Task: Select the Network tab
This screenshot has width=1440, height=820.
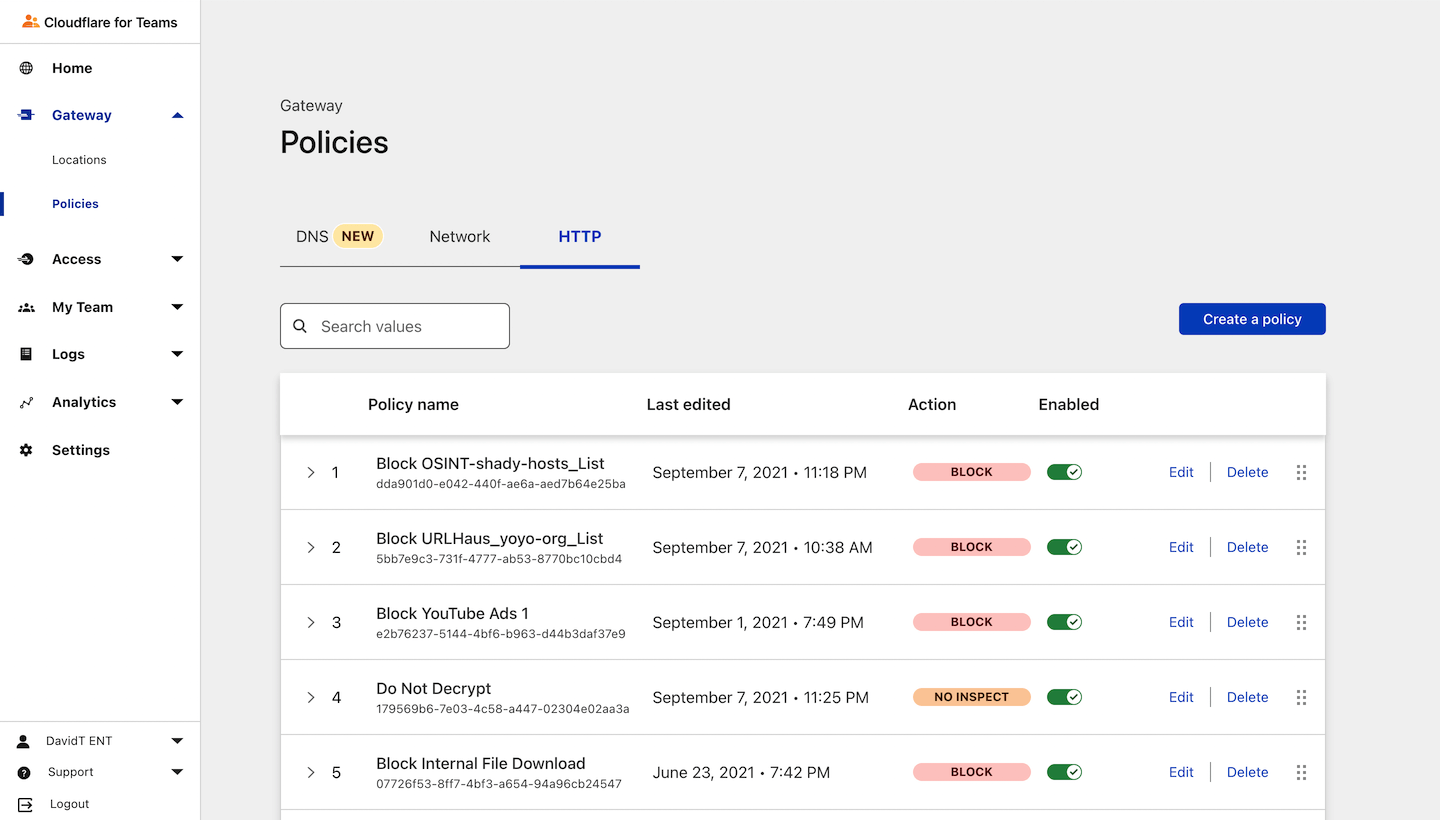Action: [x=459, y=236]
